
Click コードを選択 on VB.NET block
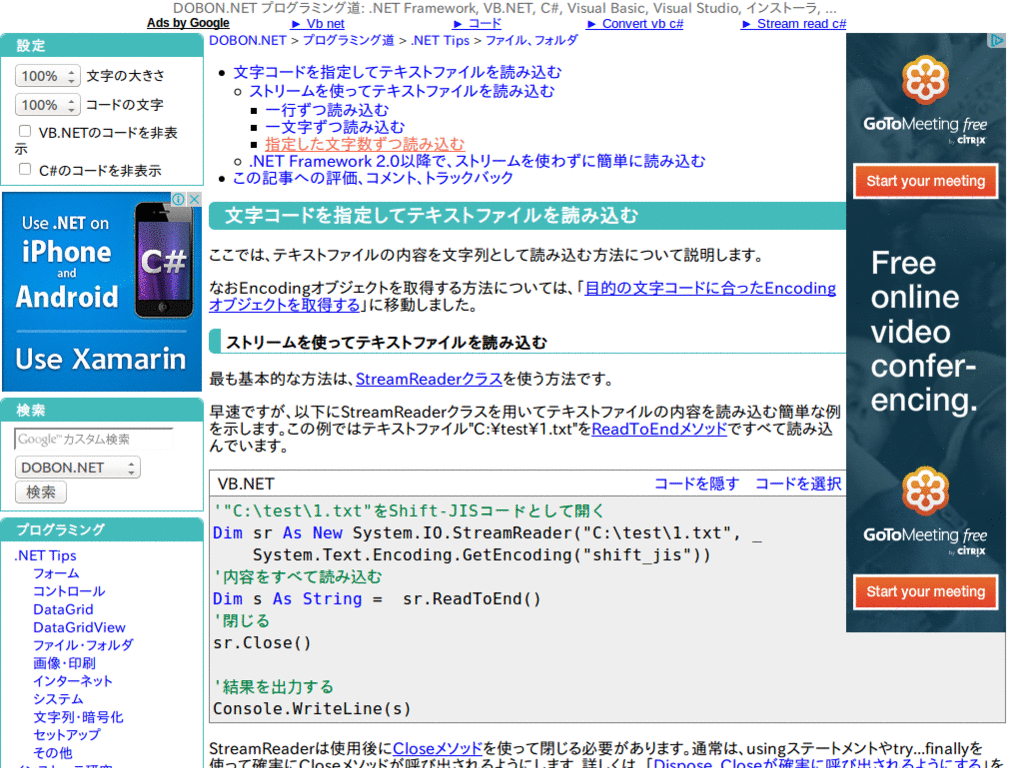(798, 483)
